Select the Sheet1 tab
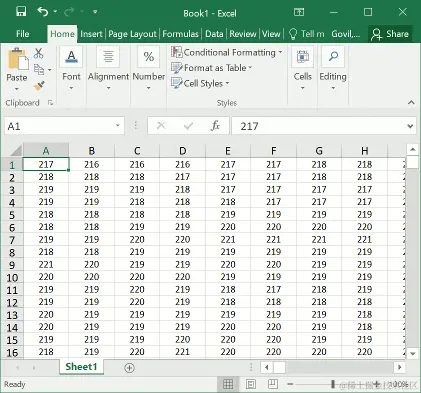Viewport: 421px width, 393px height. click(x=81, y=367)
